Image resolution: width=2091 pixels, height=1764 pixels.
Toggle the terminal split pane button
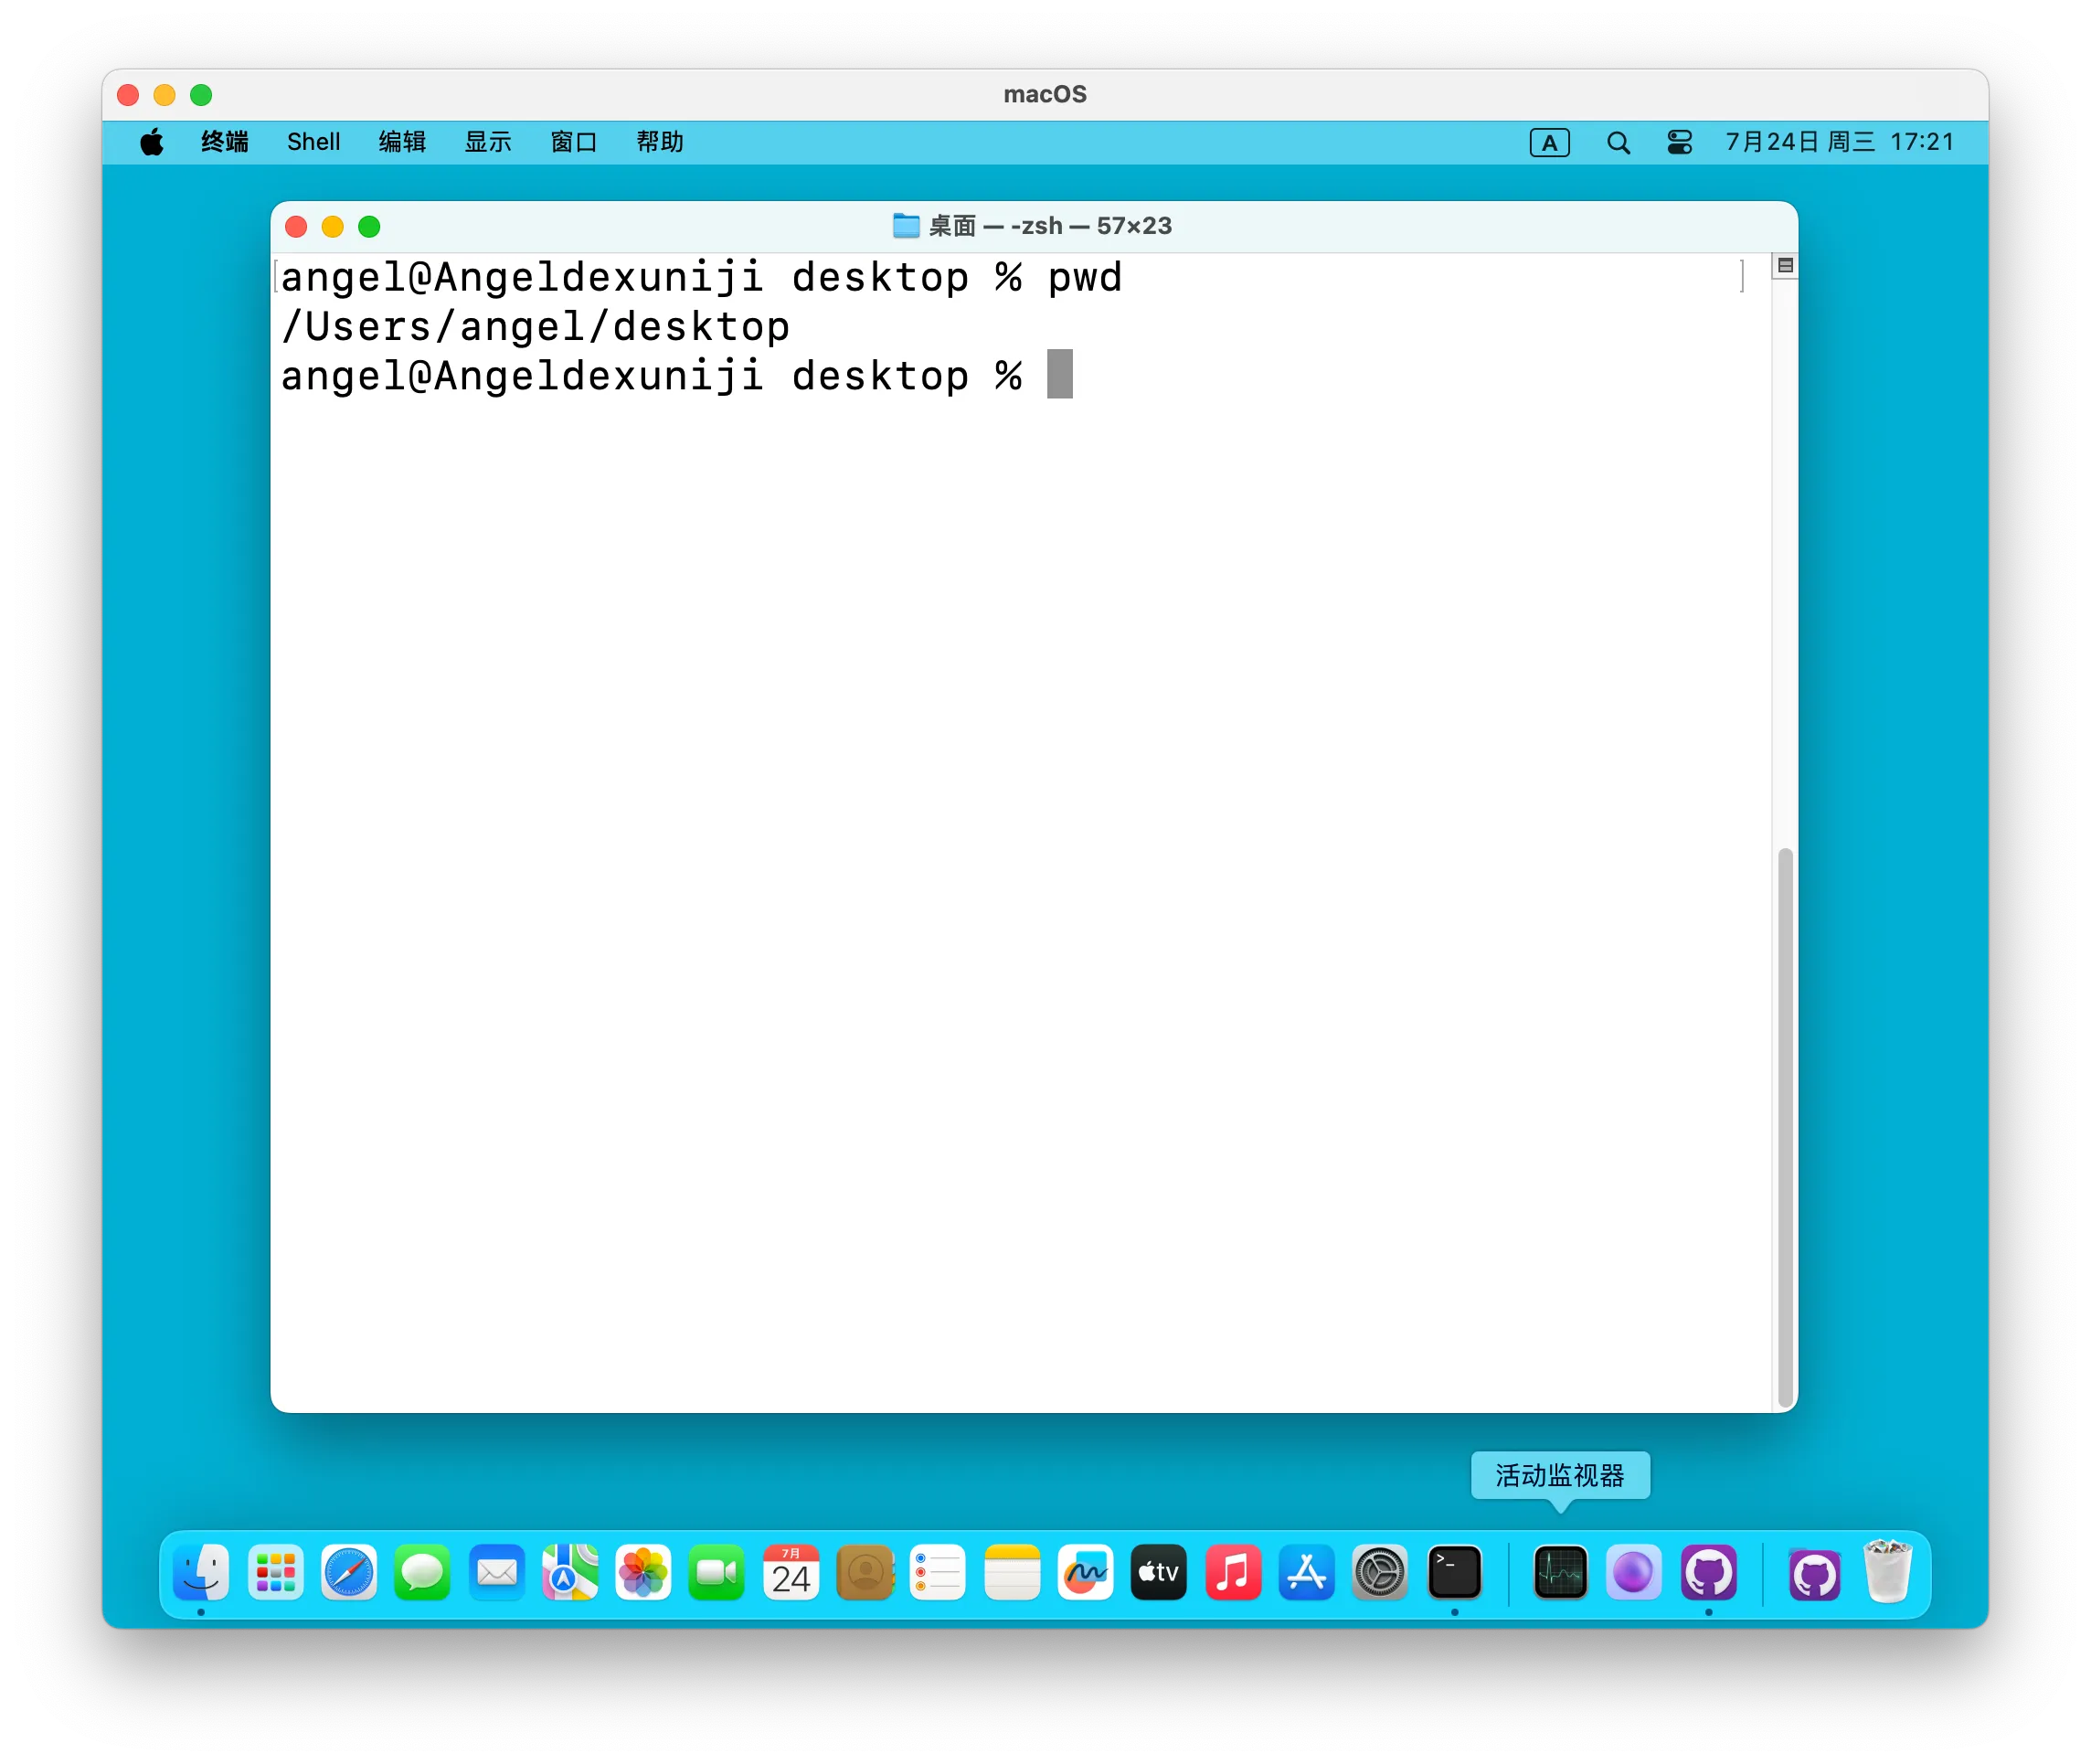point(1785,266)
